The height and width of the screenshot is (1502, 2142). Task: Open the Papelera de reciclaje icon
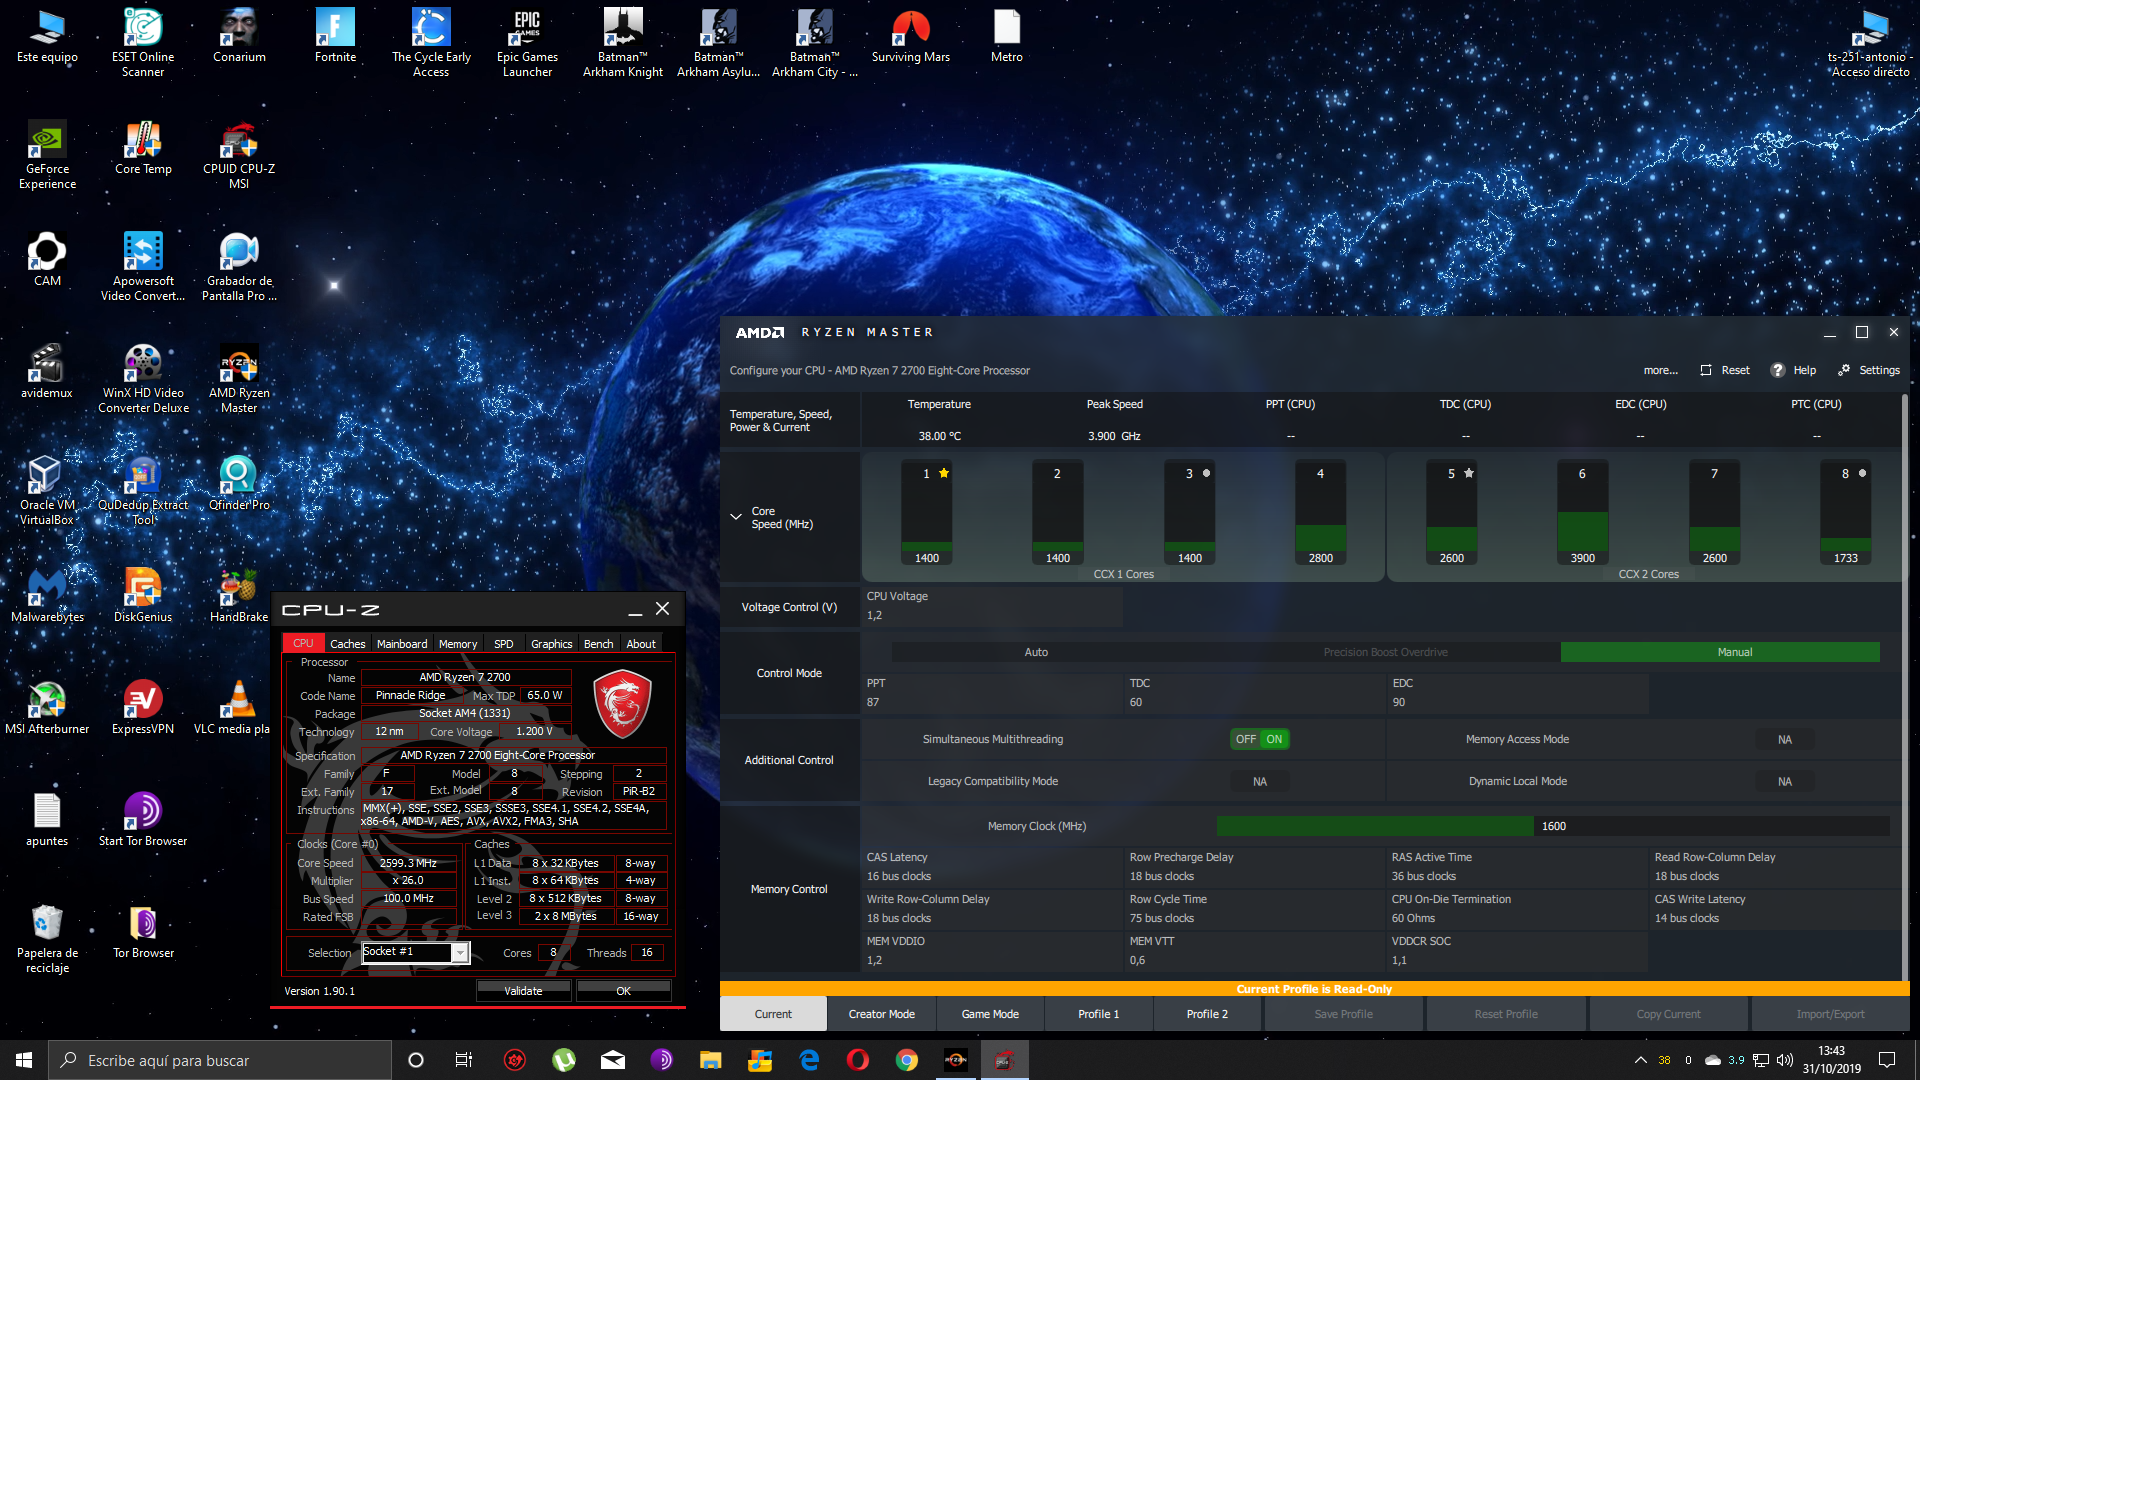pyautogui.click(x=47, y=938)
